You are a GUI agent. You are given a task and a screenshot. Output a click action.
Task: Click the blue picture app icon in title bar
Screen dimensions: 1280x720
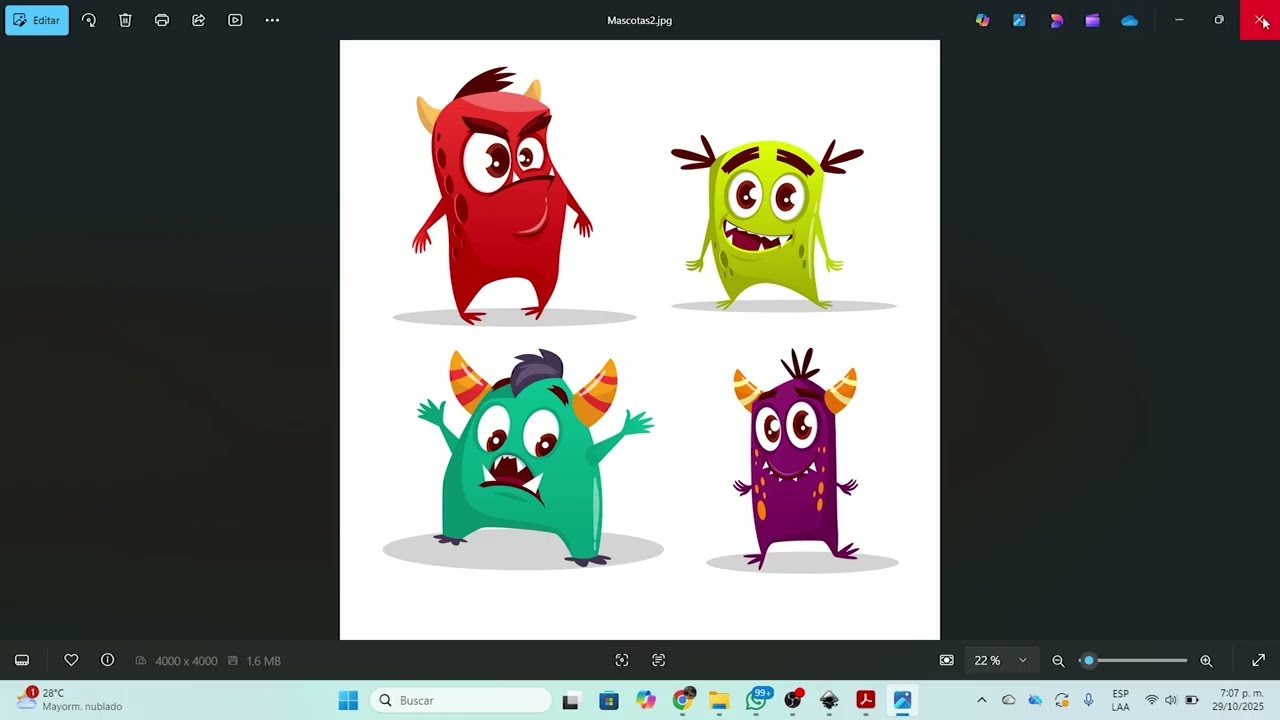point(1019,20)
